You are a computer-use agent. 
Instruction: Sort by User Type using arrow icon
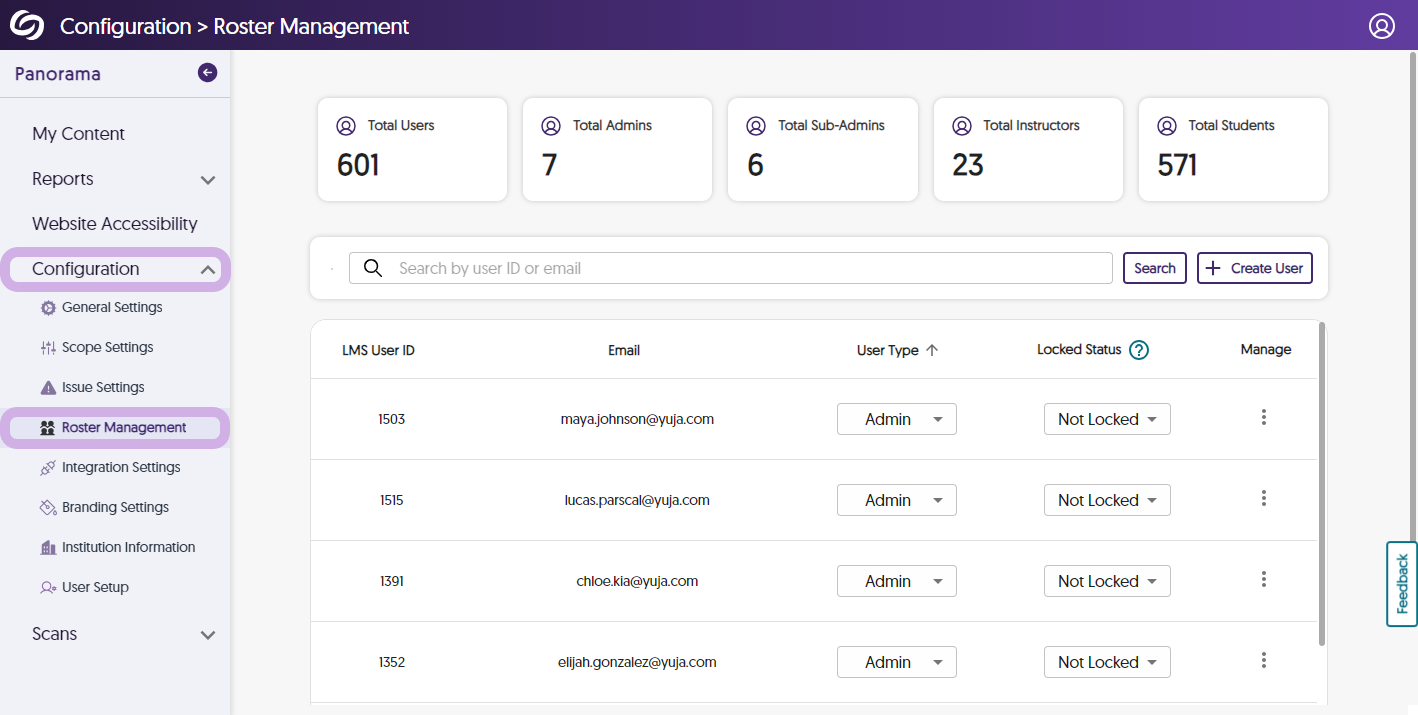(x=932, y=350)
